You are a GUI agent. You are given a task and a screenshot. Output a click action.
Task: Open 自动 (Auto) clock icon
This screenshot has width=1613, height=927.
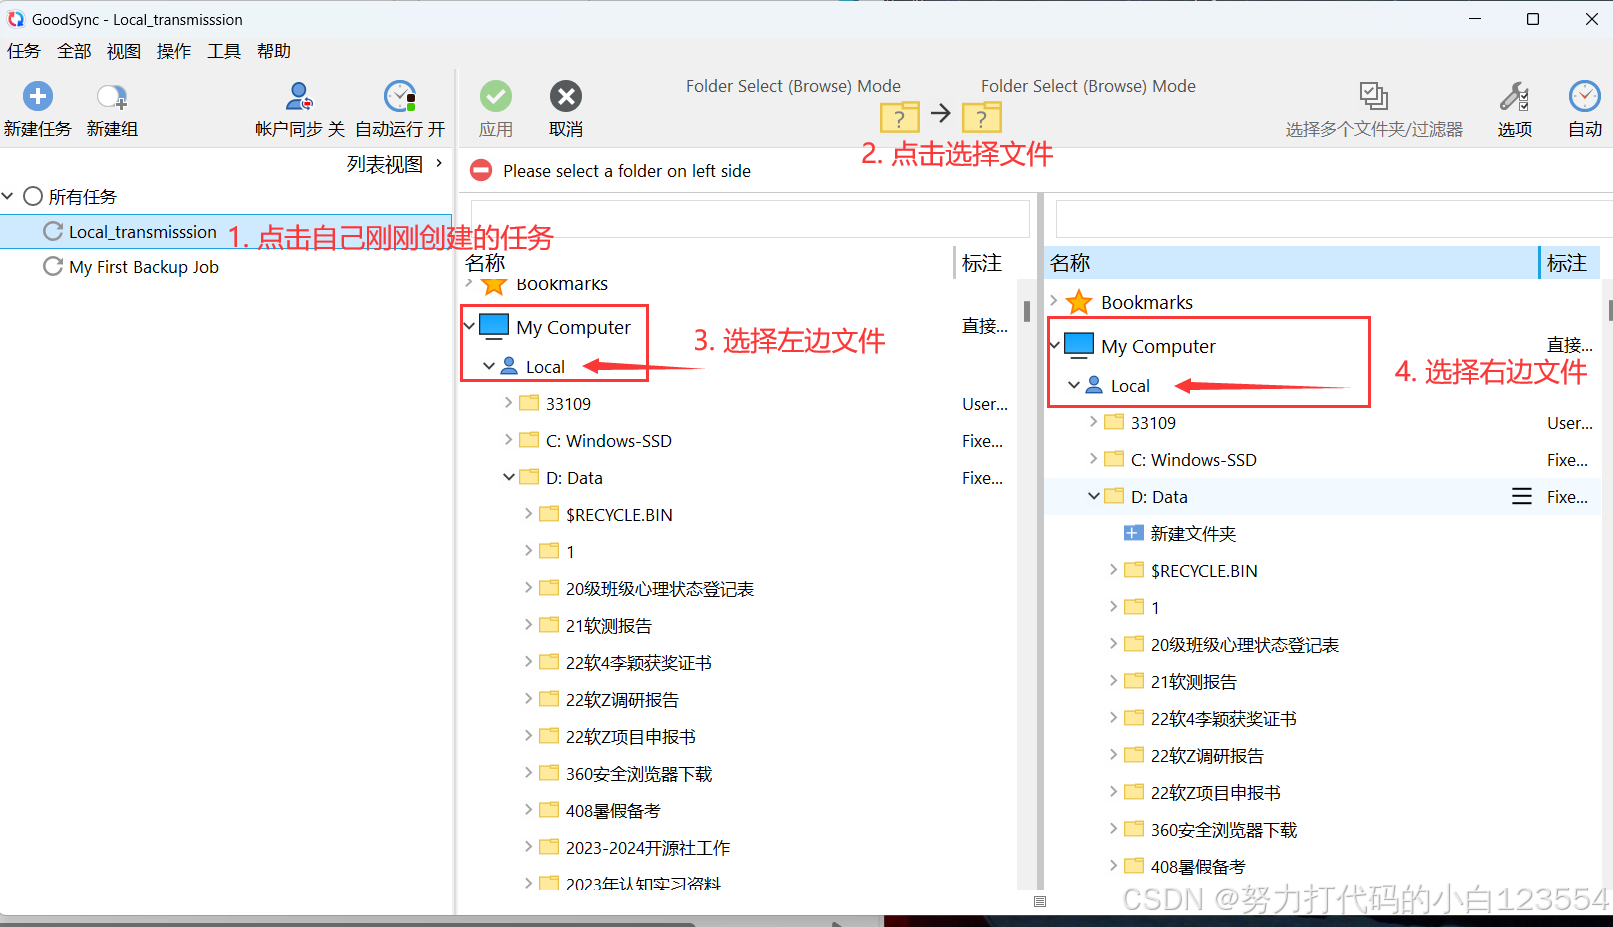tap(1585, 96)
